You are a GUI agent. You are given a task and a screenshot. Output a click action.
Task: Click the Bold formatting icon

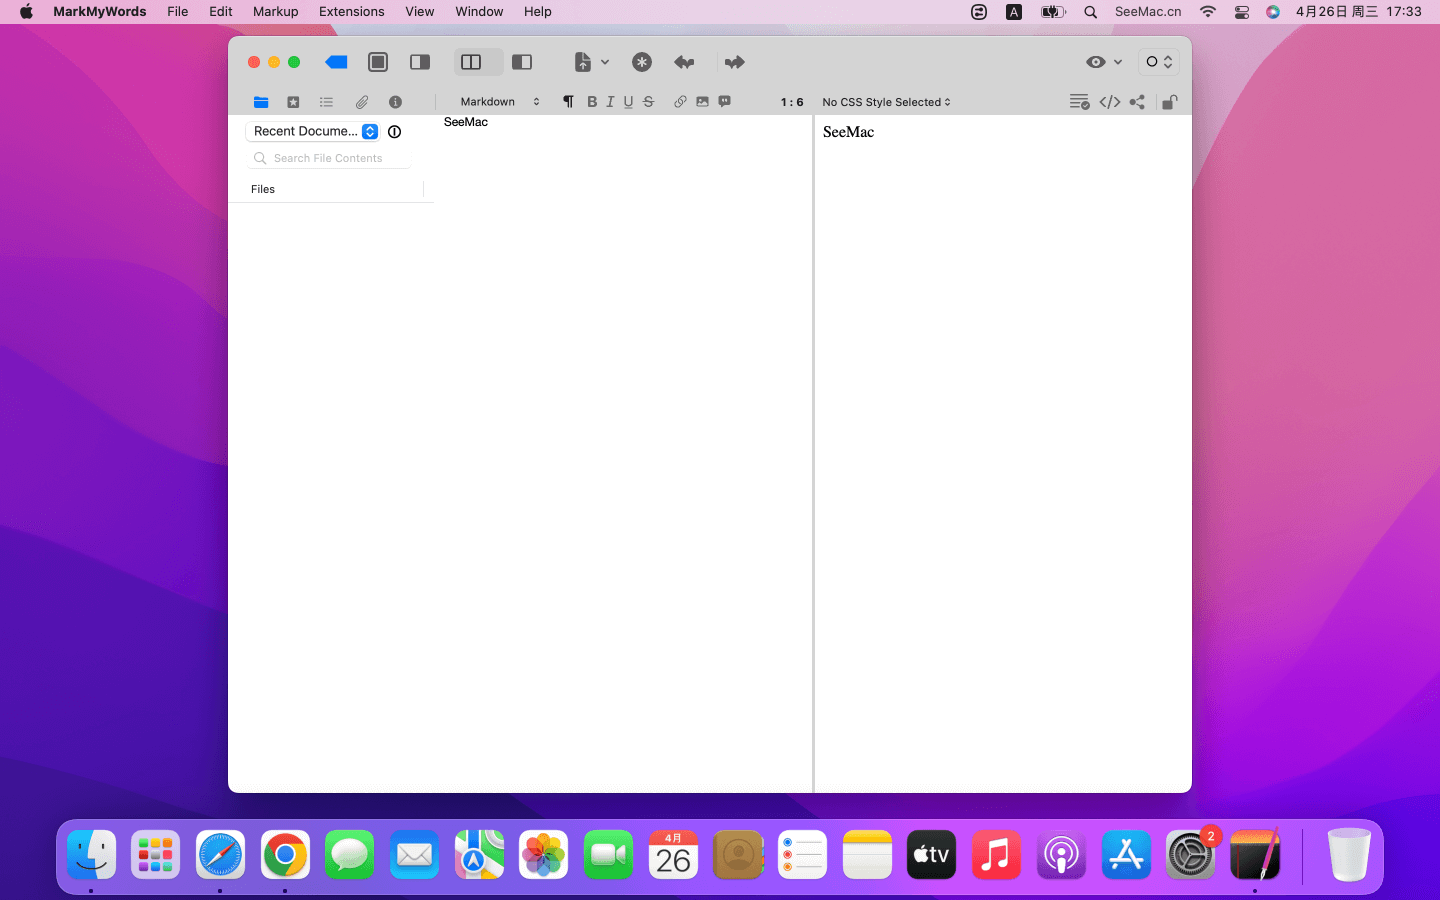[592, 102]
